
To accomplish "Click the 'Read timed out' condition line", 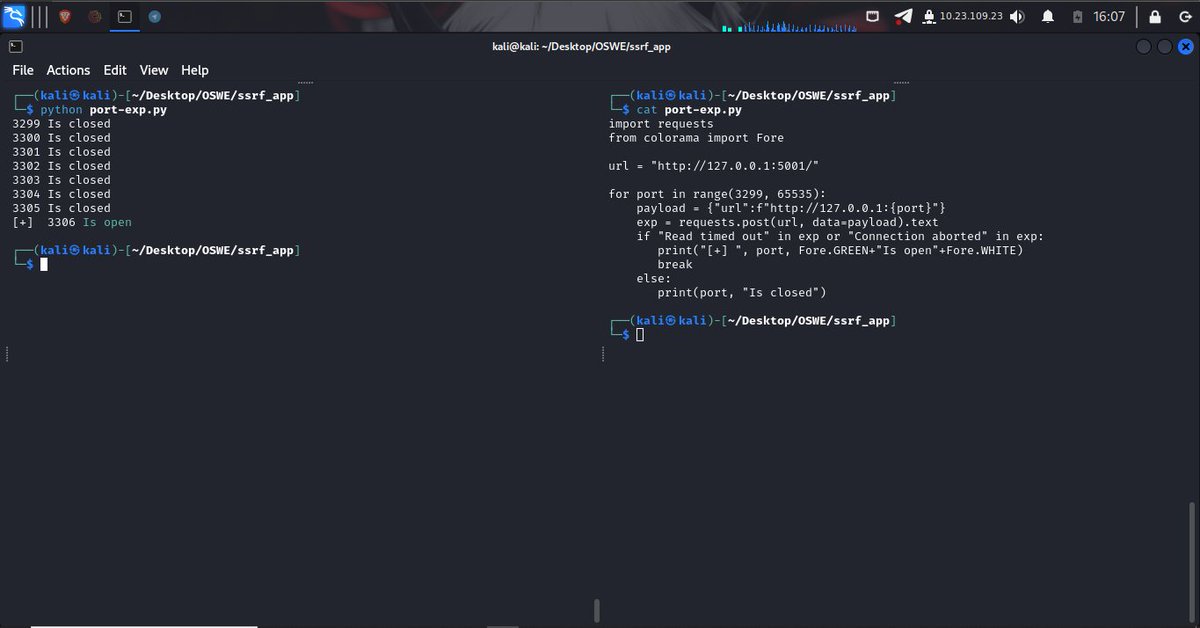I will (x=840, y=236).
